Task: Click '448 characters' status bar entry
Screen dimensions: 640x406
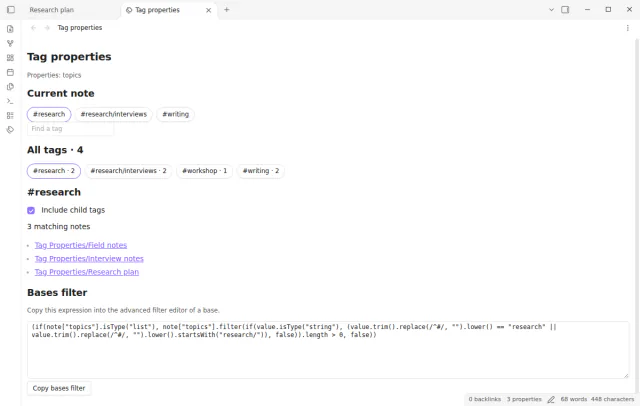Action: (612, 399)
